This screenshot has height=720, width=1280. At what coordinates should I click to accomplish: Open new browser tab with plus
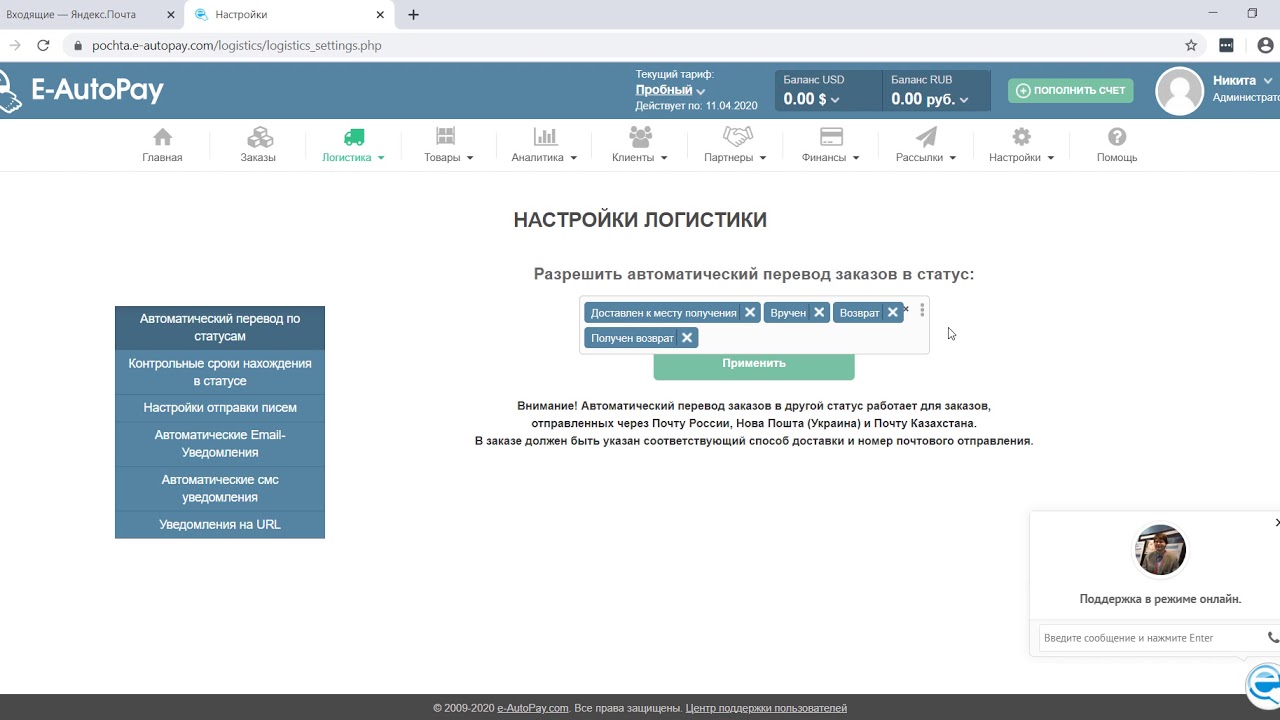click(x=414, y=15)
